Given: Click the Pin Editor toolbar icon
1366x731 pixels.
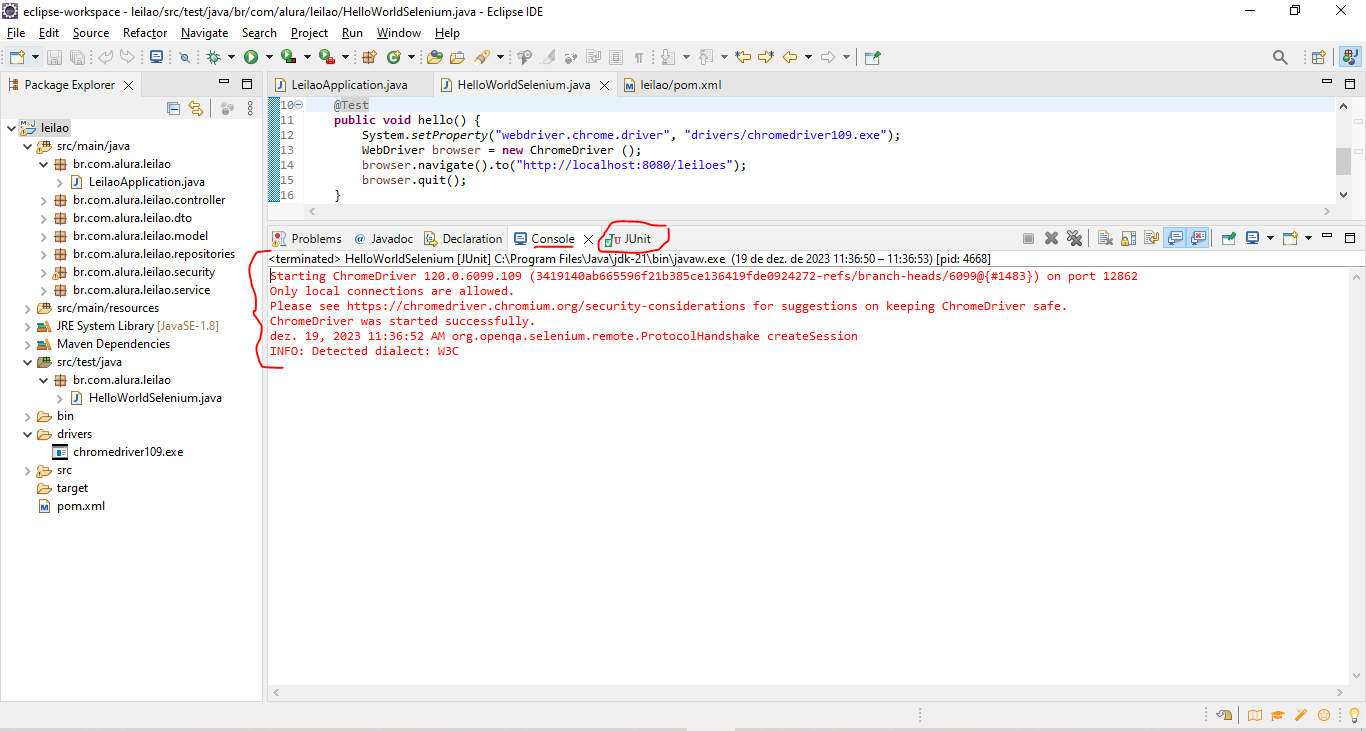Looking at the screenshot, I should (872, 57).
